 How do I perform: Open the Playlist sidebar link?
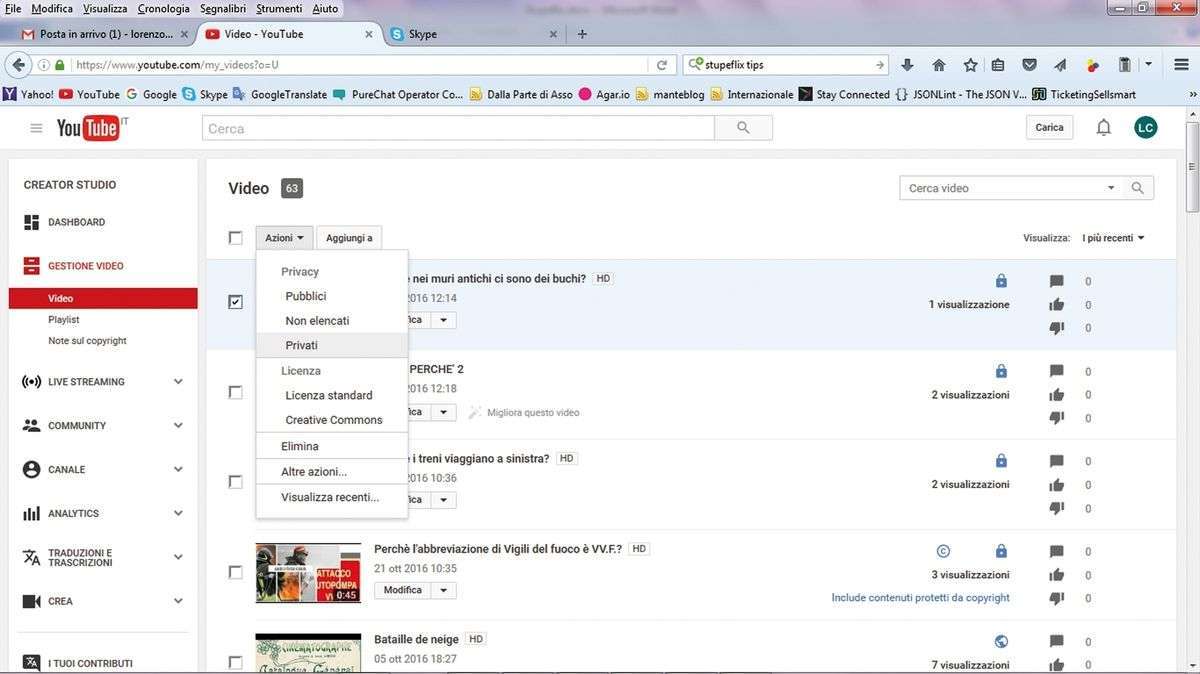64,320
